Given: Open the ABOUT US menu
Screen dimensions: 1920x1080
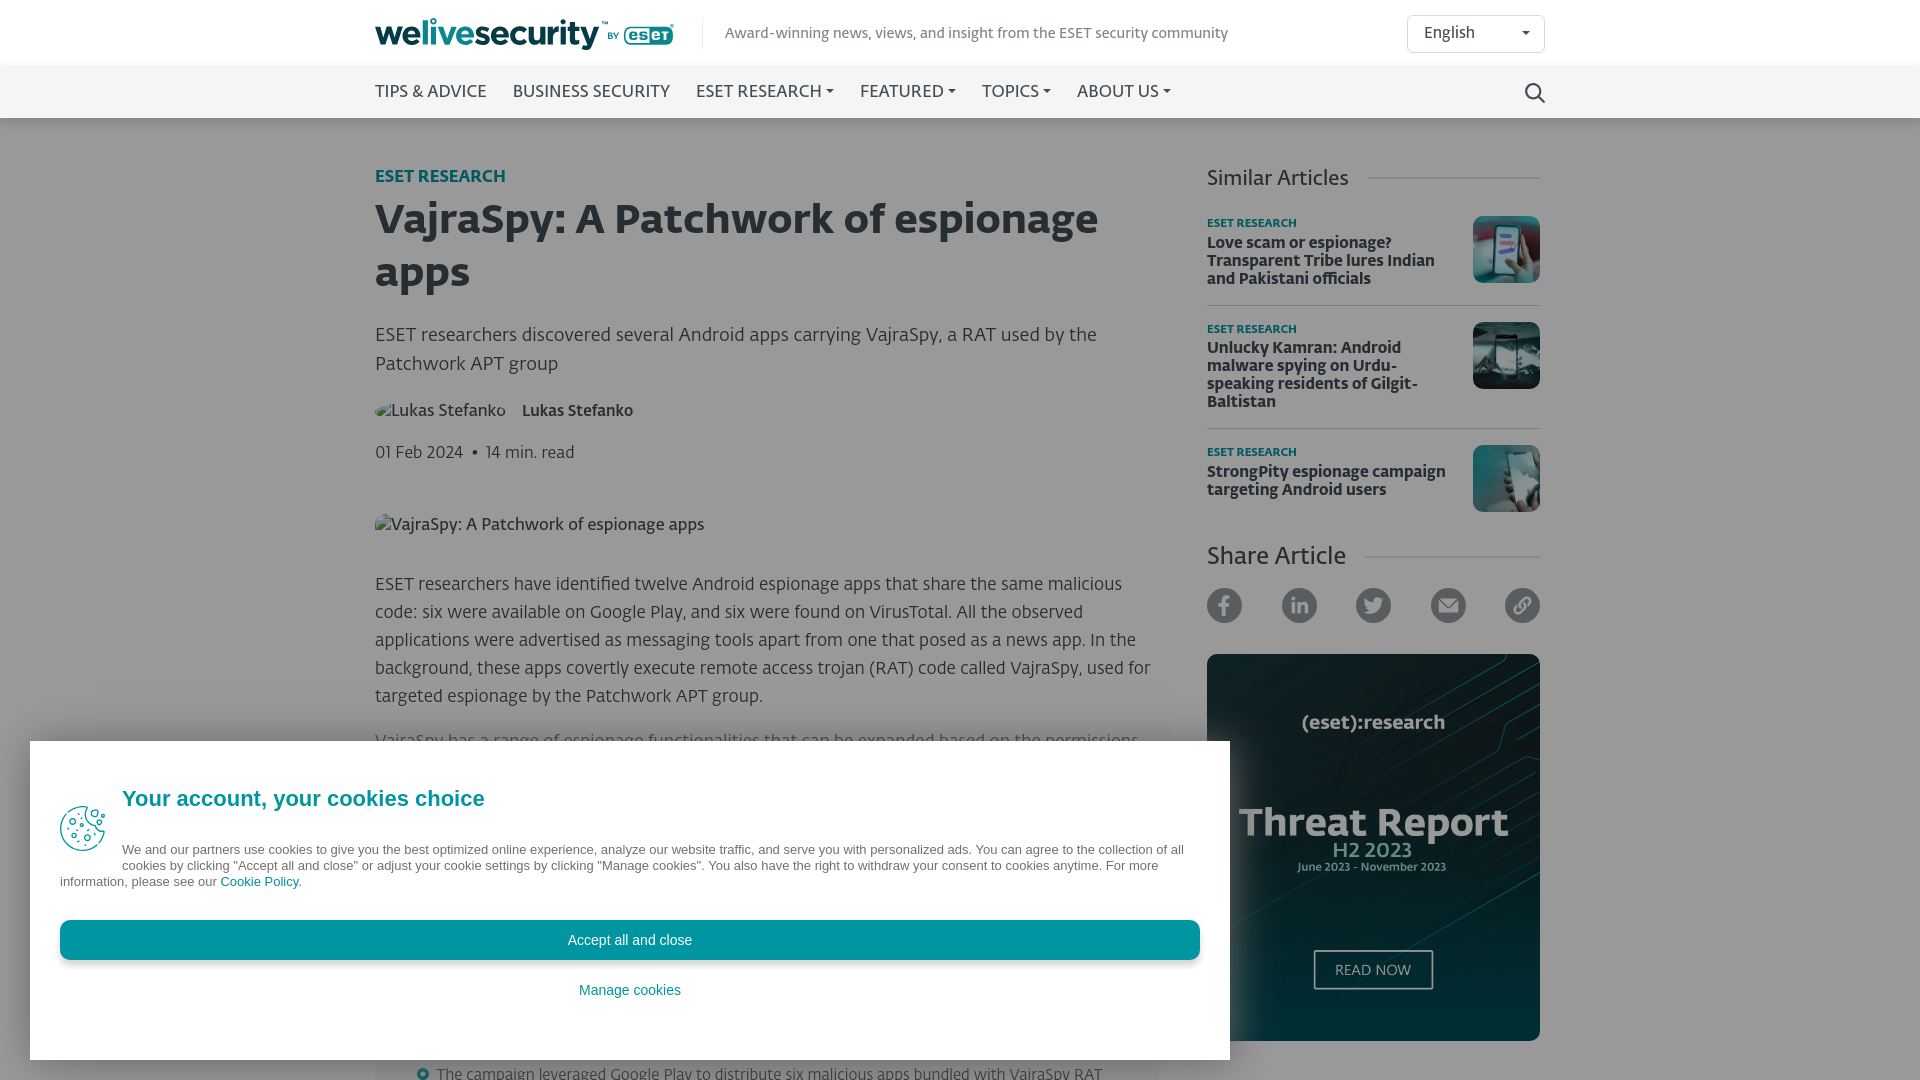Looking at the screenshot, I should 1124,92.
